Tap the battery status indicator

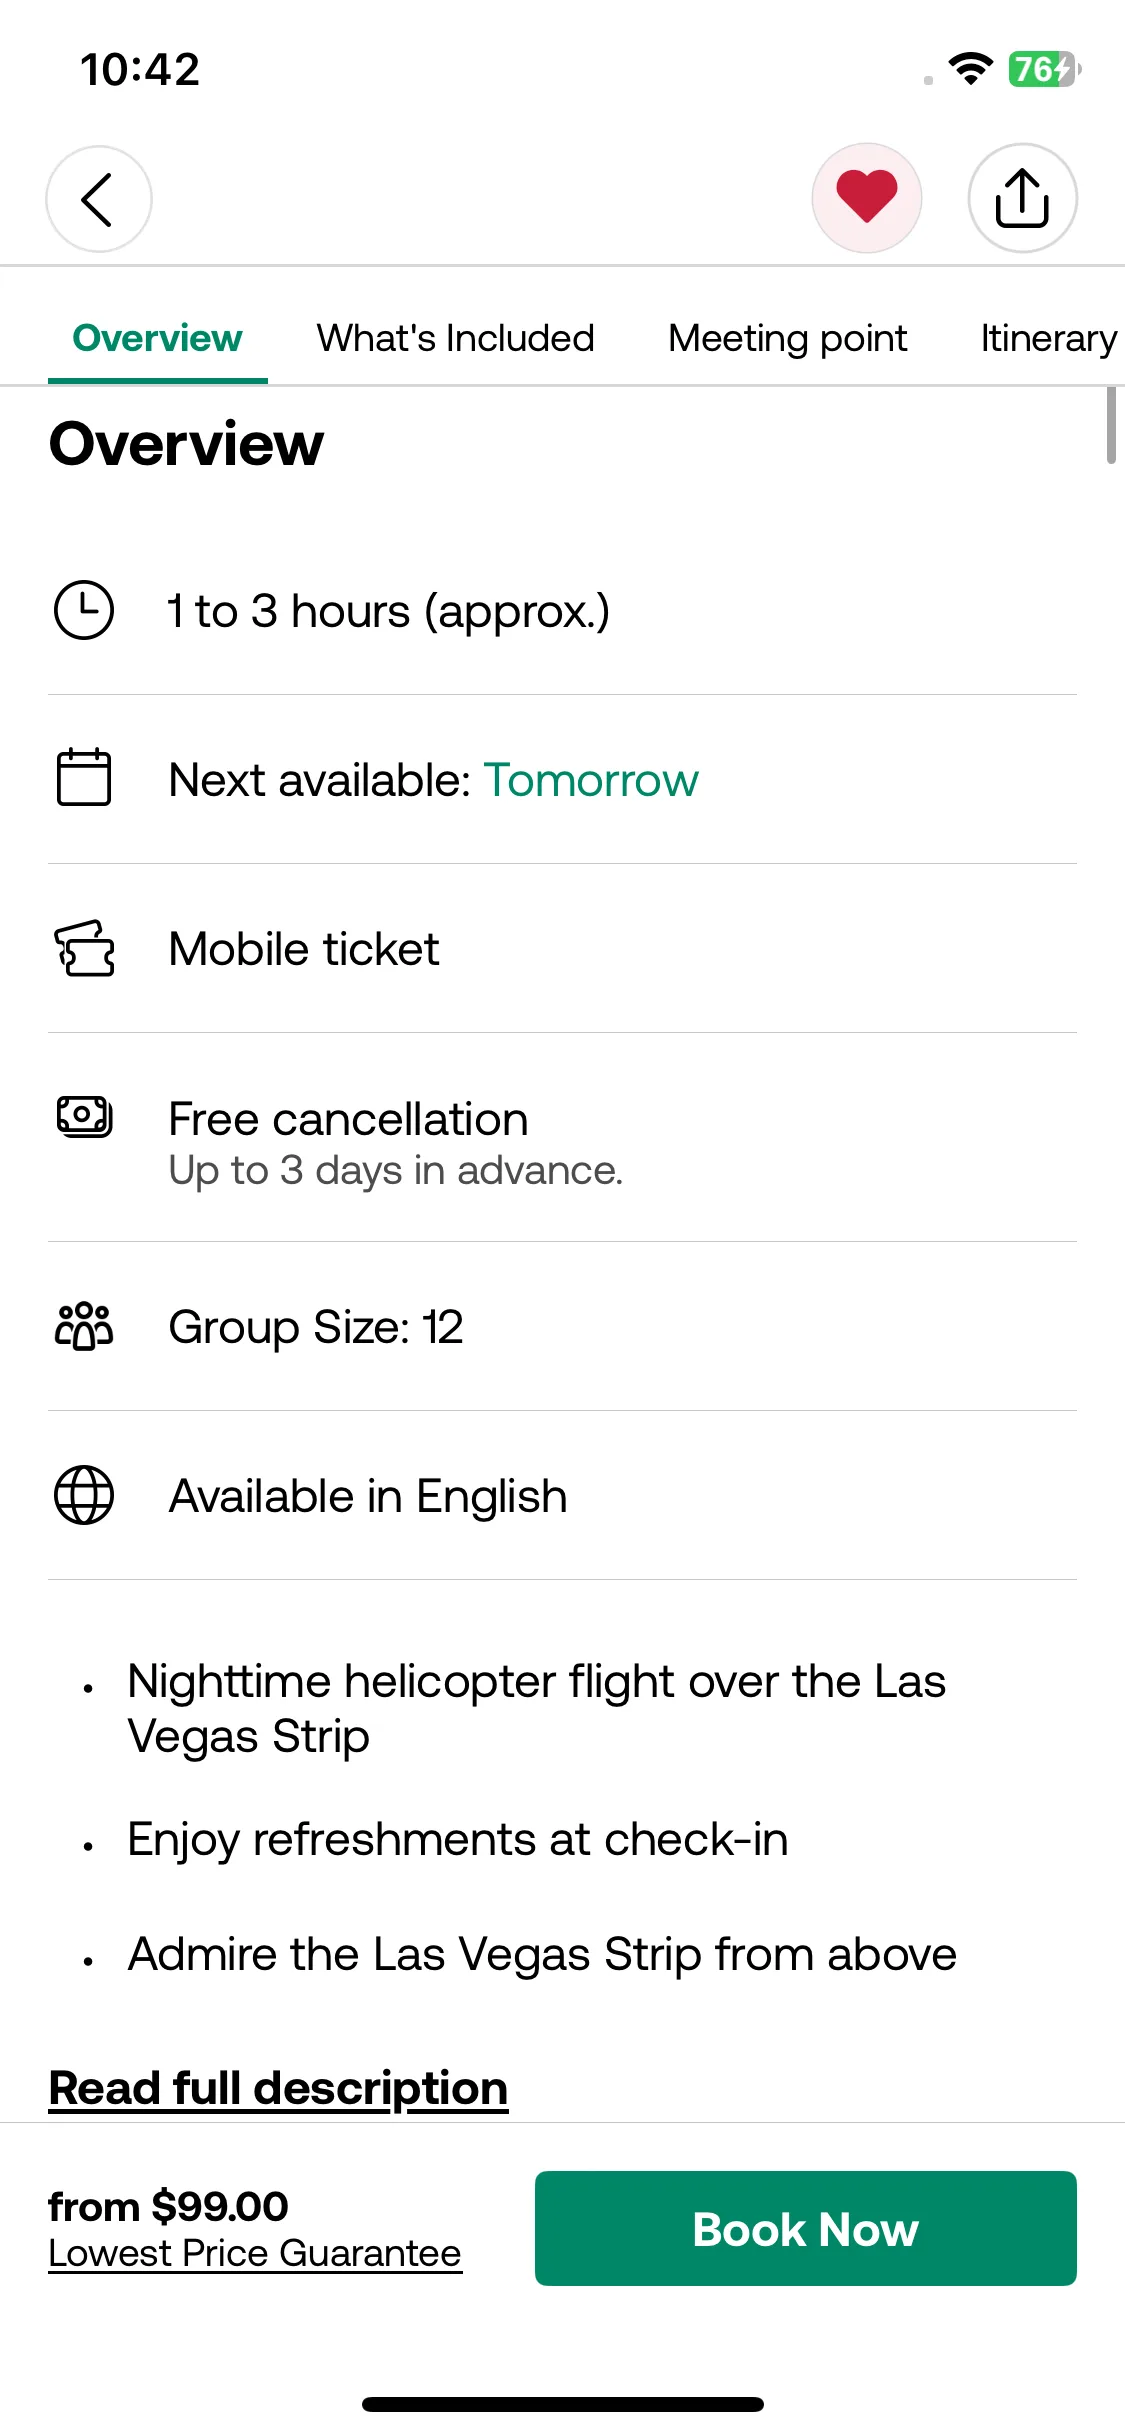click(x=1044, y=69)
